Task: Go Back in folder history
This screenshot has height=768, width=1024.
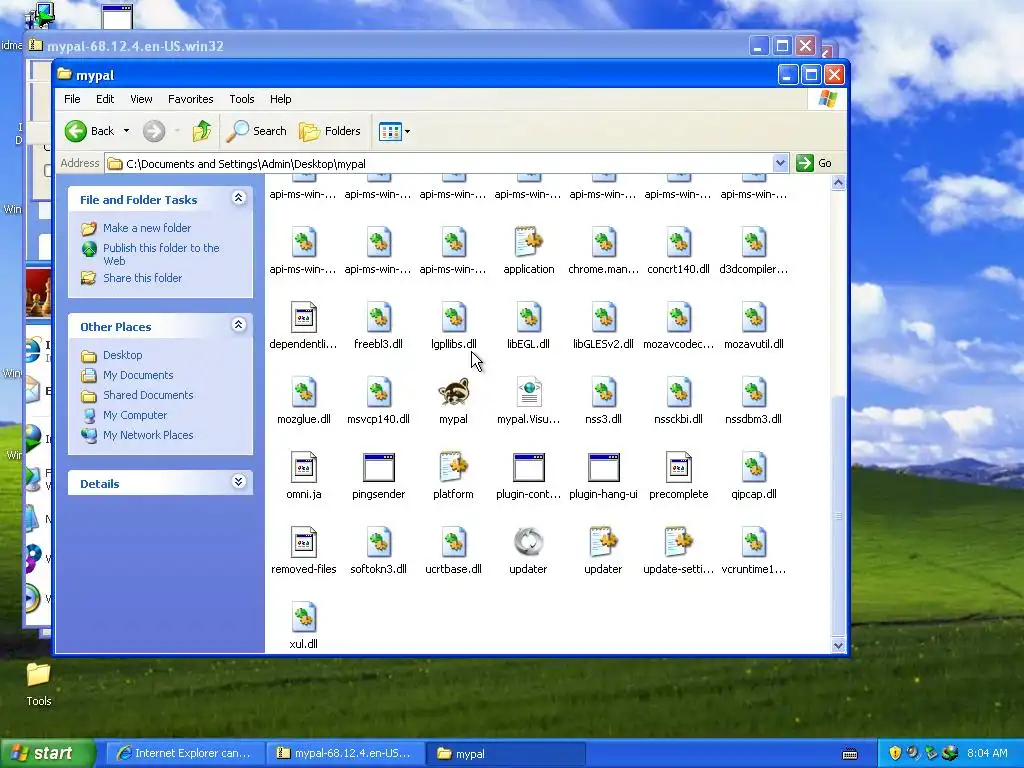Action: click(x=90, y=131)
